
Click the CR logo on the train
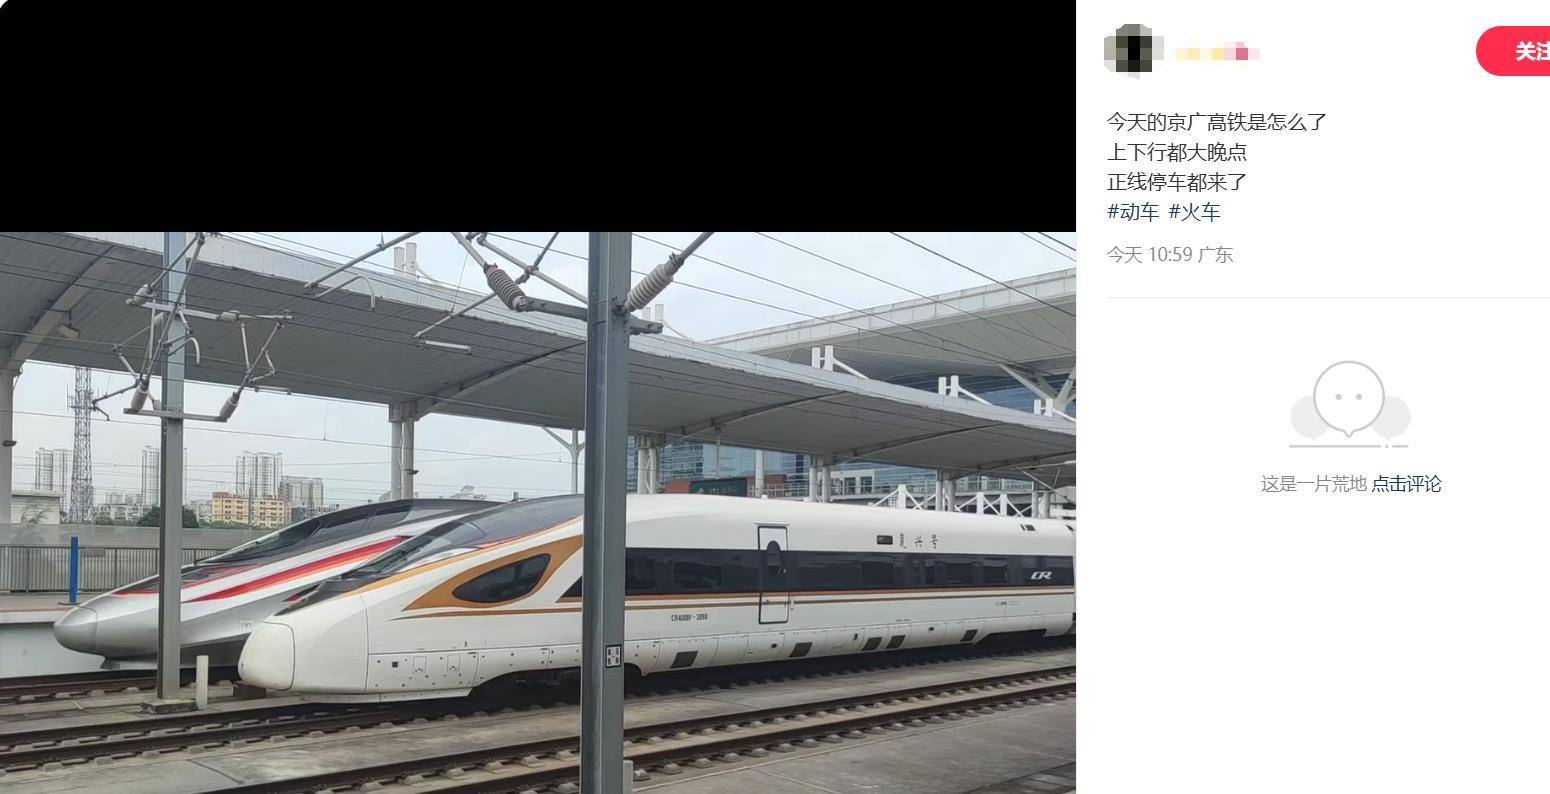point(1040,575)
